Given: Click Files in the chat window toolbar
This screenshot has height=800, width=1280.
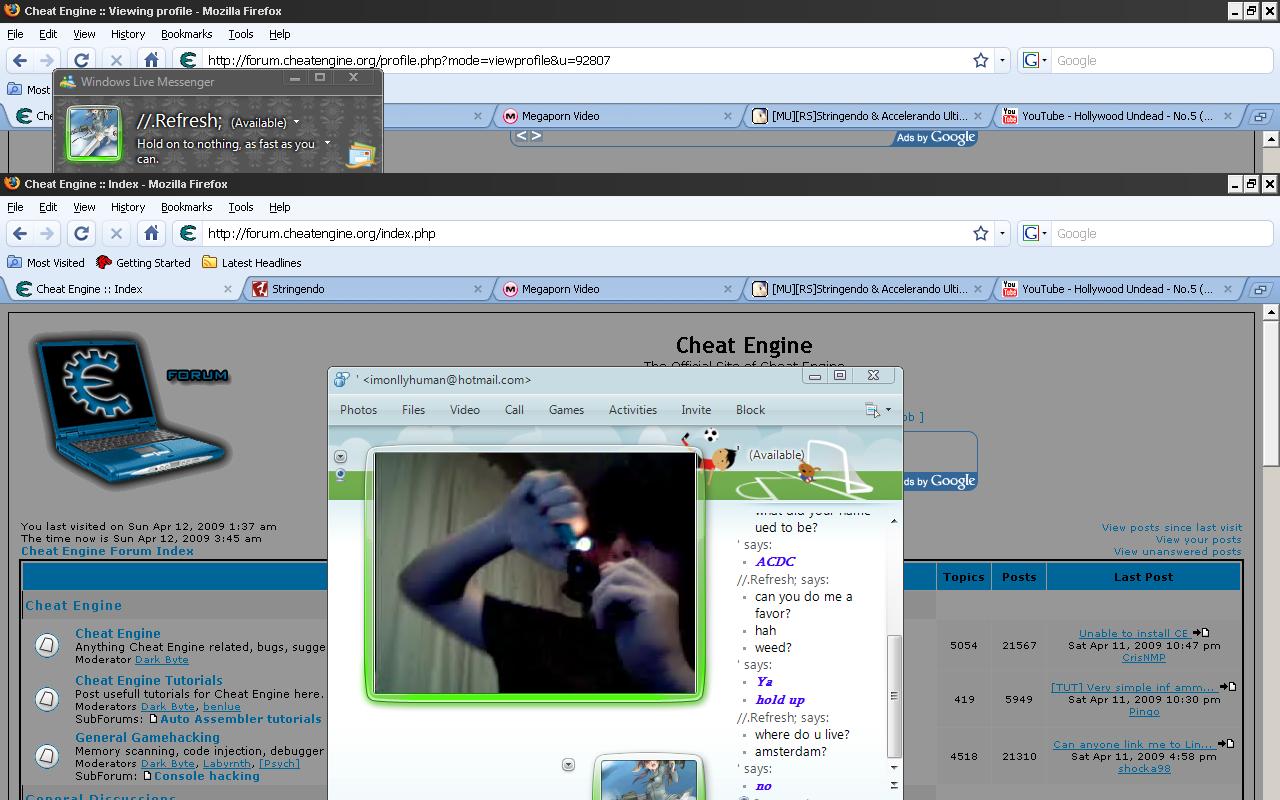Looking at the screenshot, I should click(413, 410).
